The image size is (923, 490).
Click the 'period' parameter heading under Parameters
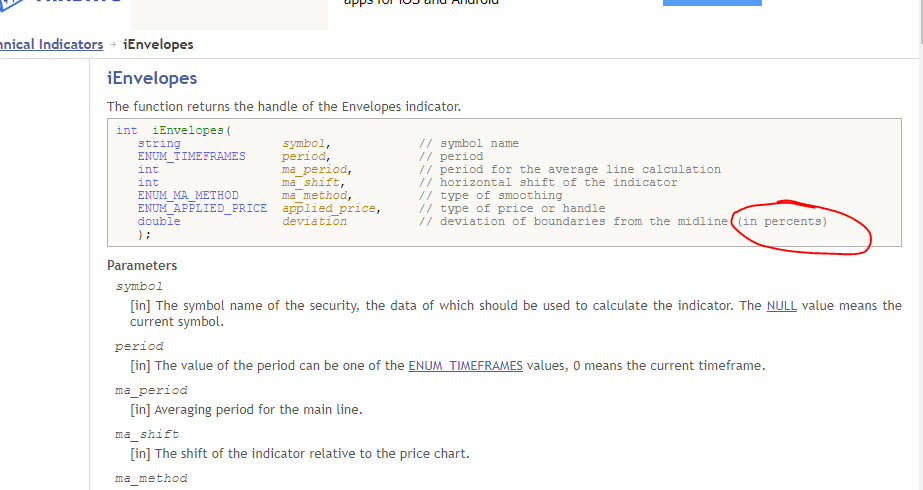[139, 346]
